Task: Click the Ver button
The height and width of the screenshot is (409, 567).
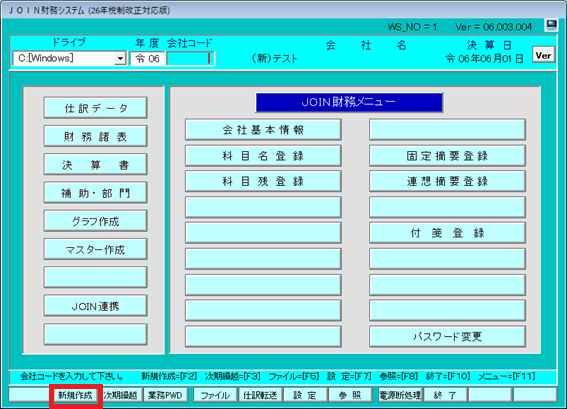Action: pos(543,55)
